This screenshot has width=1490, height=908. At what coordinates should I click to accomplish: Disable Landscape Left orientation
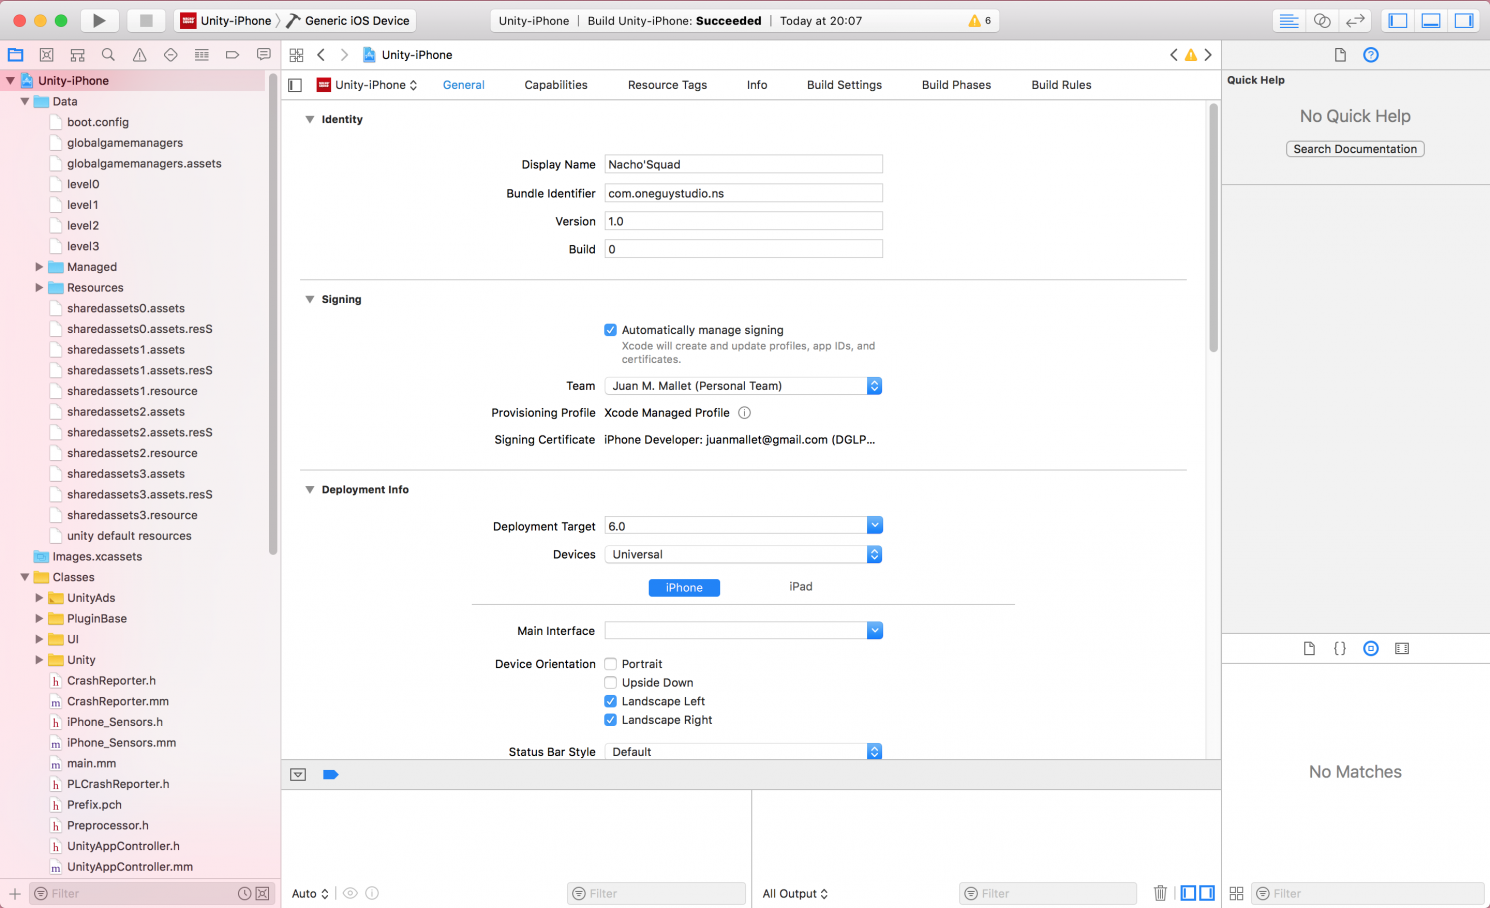point(610,701)
